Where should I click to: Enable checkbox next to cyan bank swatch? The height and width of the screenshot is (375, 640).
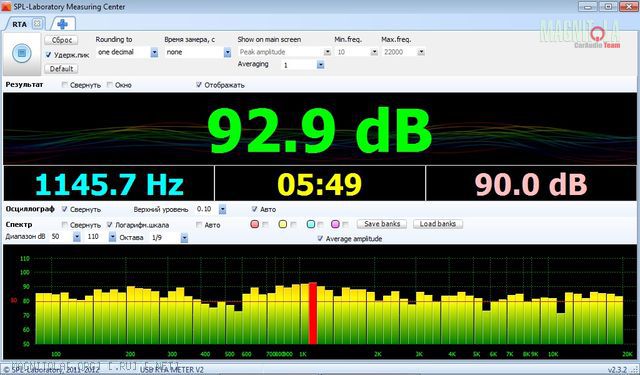point(321,224)
